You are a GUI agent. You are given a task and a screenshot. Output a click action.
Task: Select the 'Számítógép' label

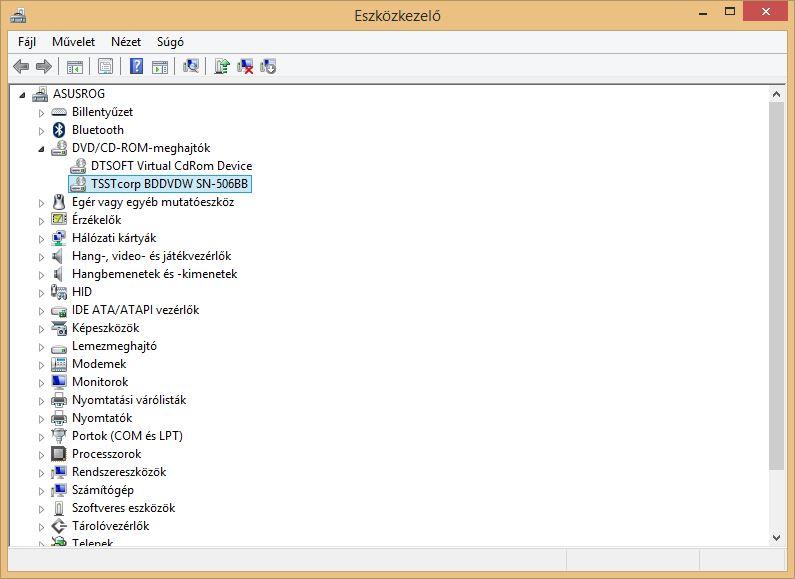coord(103,490)
